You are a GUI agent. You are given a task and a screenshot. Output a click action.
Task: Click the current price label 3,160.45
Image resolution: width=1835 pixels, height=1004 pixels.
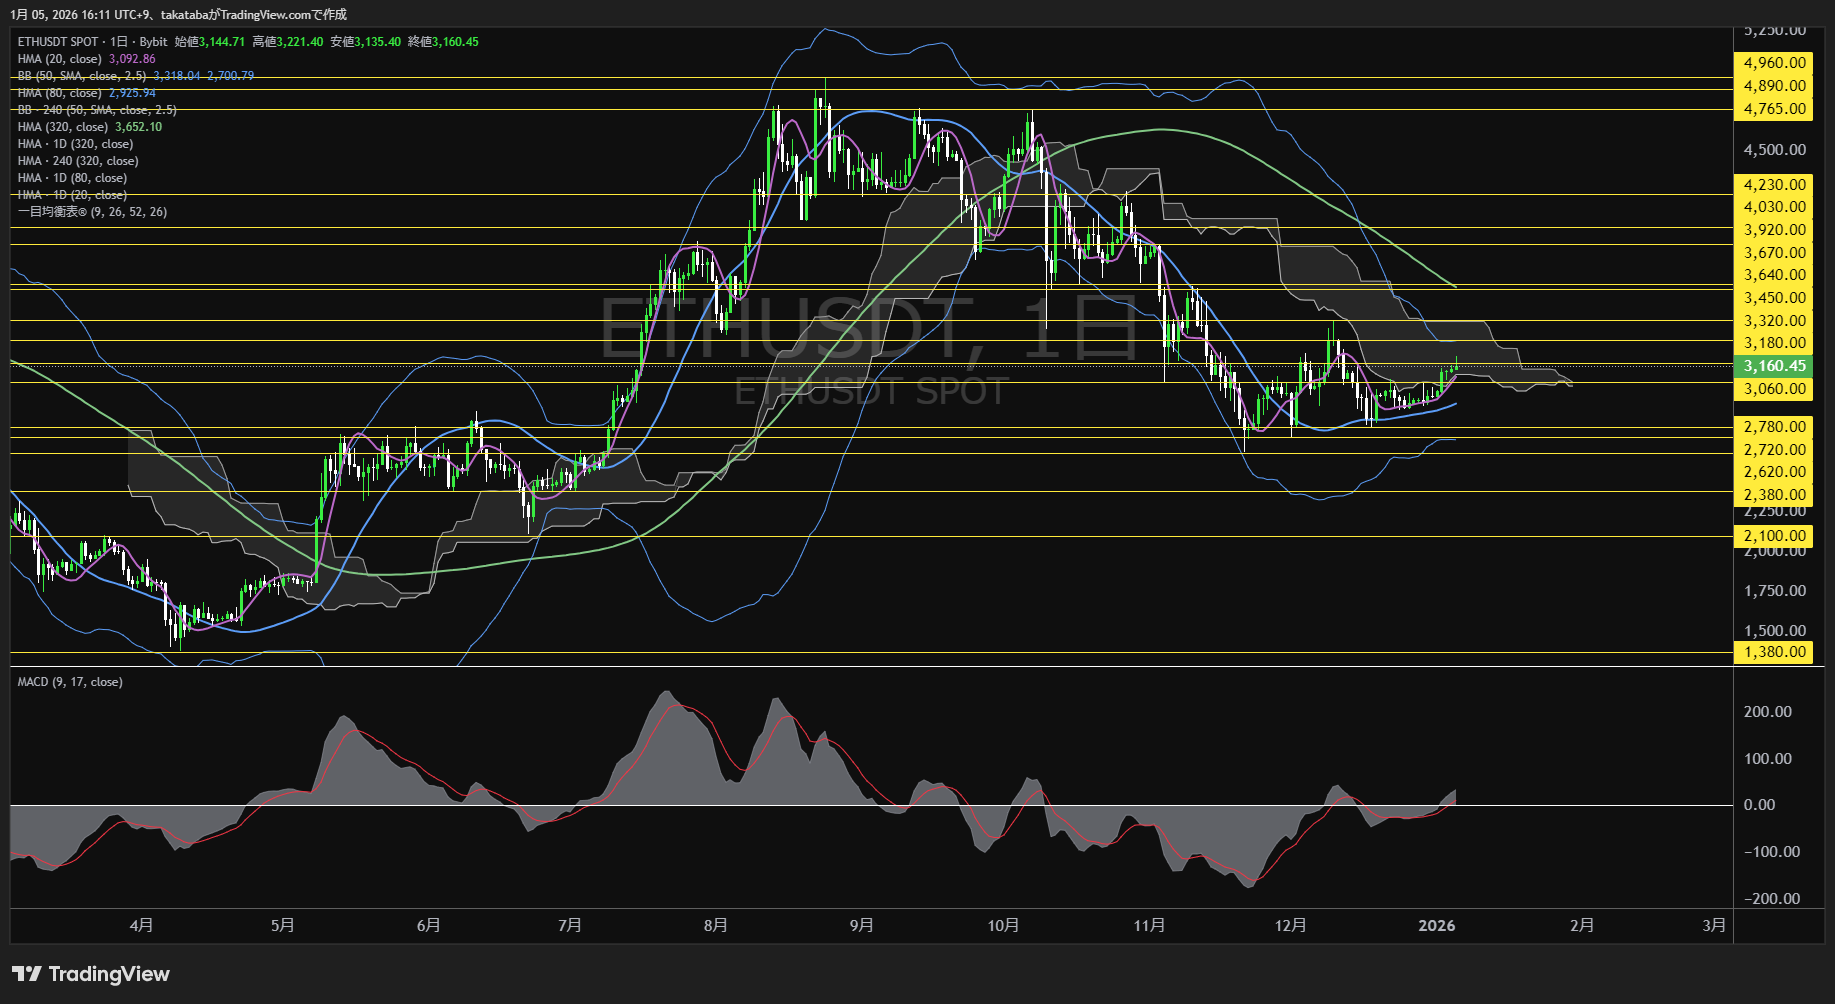[x=1773, y=366]
